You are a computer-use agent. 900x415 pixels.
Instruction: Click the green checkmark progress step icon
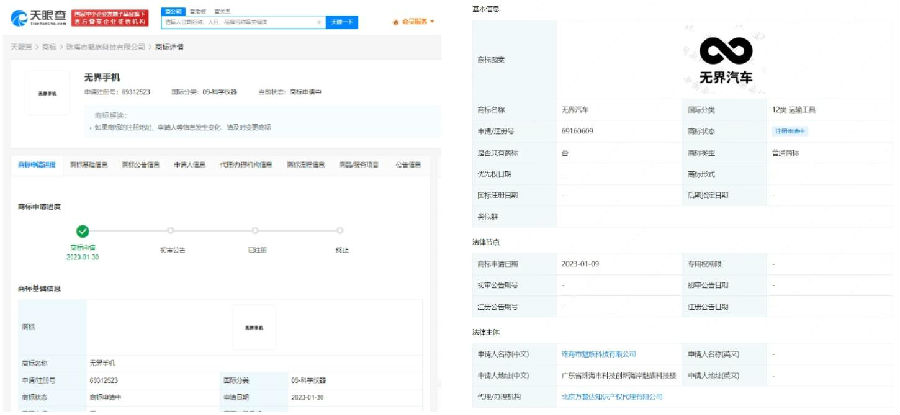point(83,231)
